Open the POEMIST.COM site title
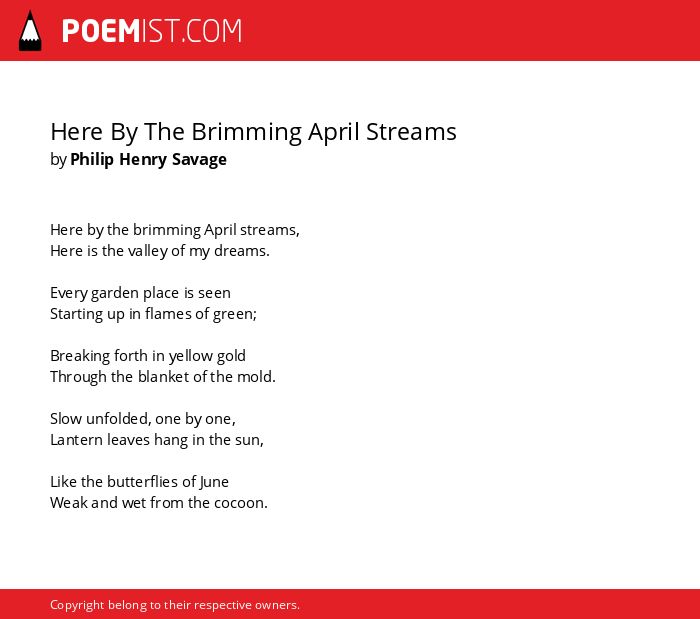 (152, 31)
